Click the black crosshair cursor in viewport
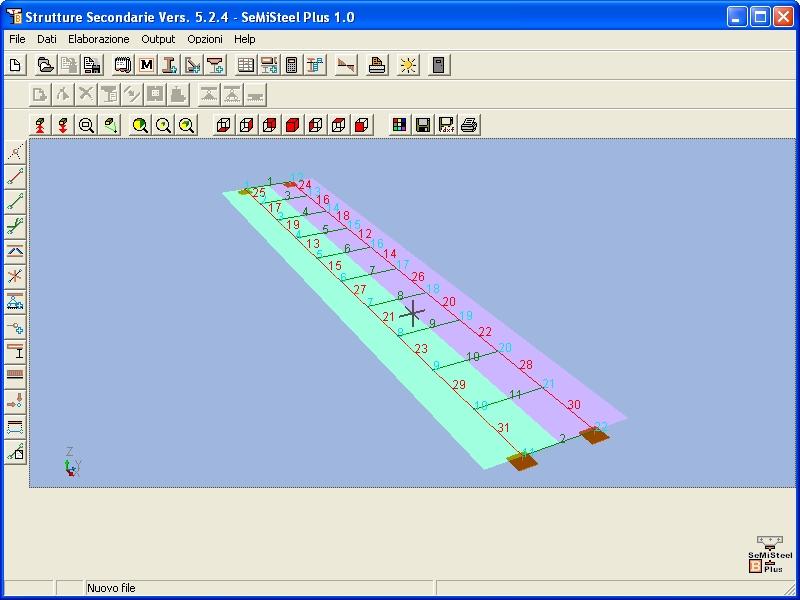Viewport: 800px width, 600px height. pos(412,312)
